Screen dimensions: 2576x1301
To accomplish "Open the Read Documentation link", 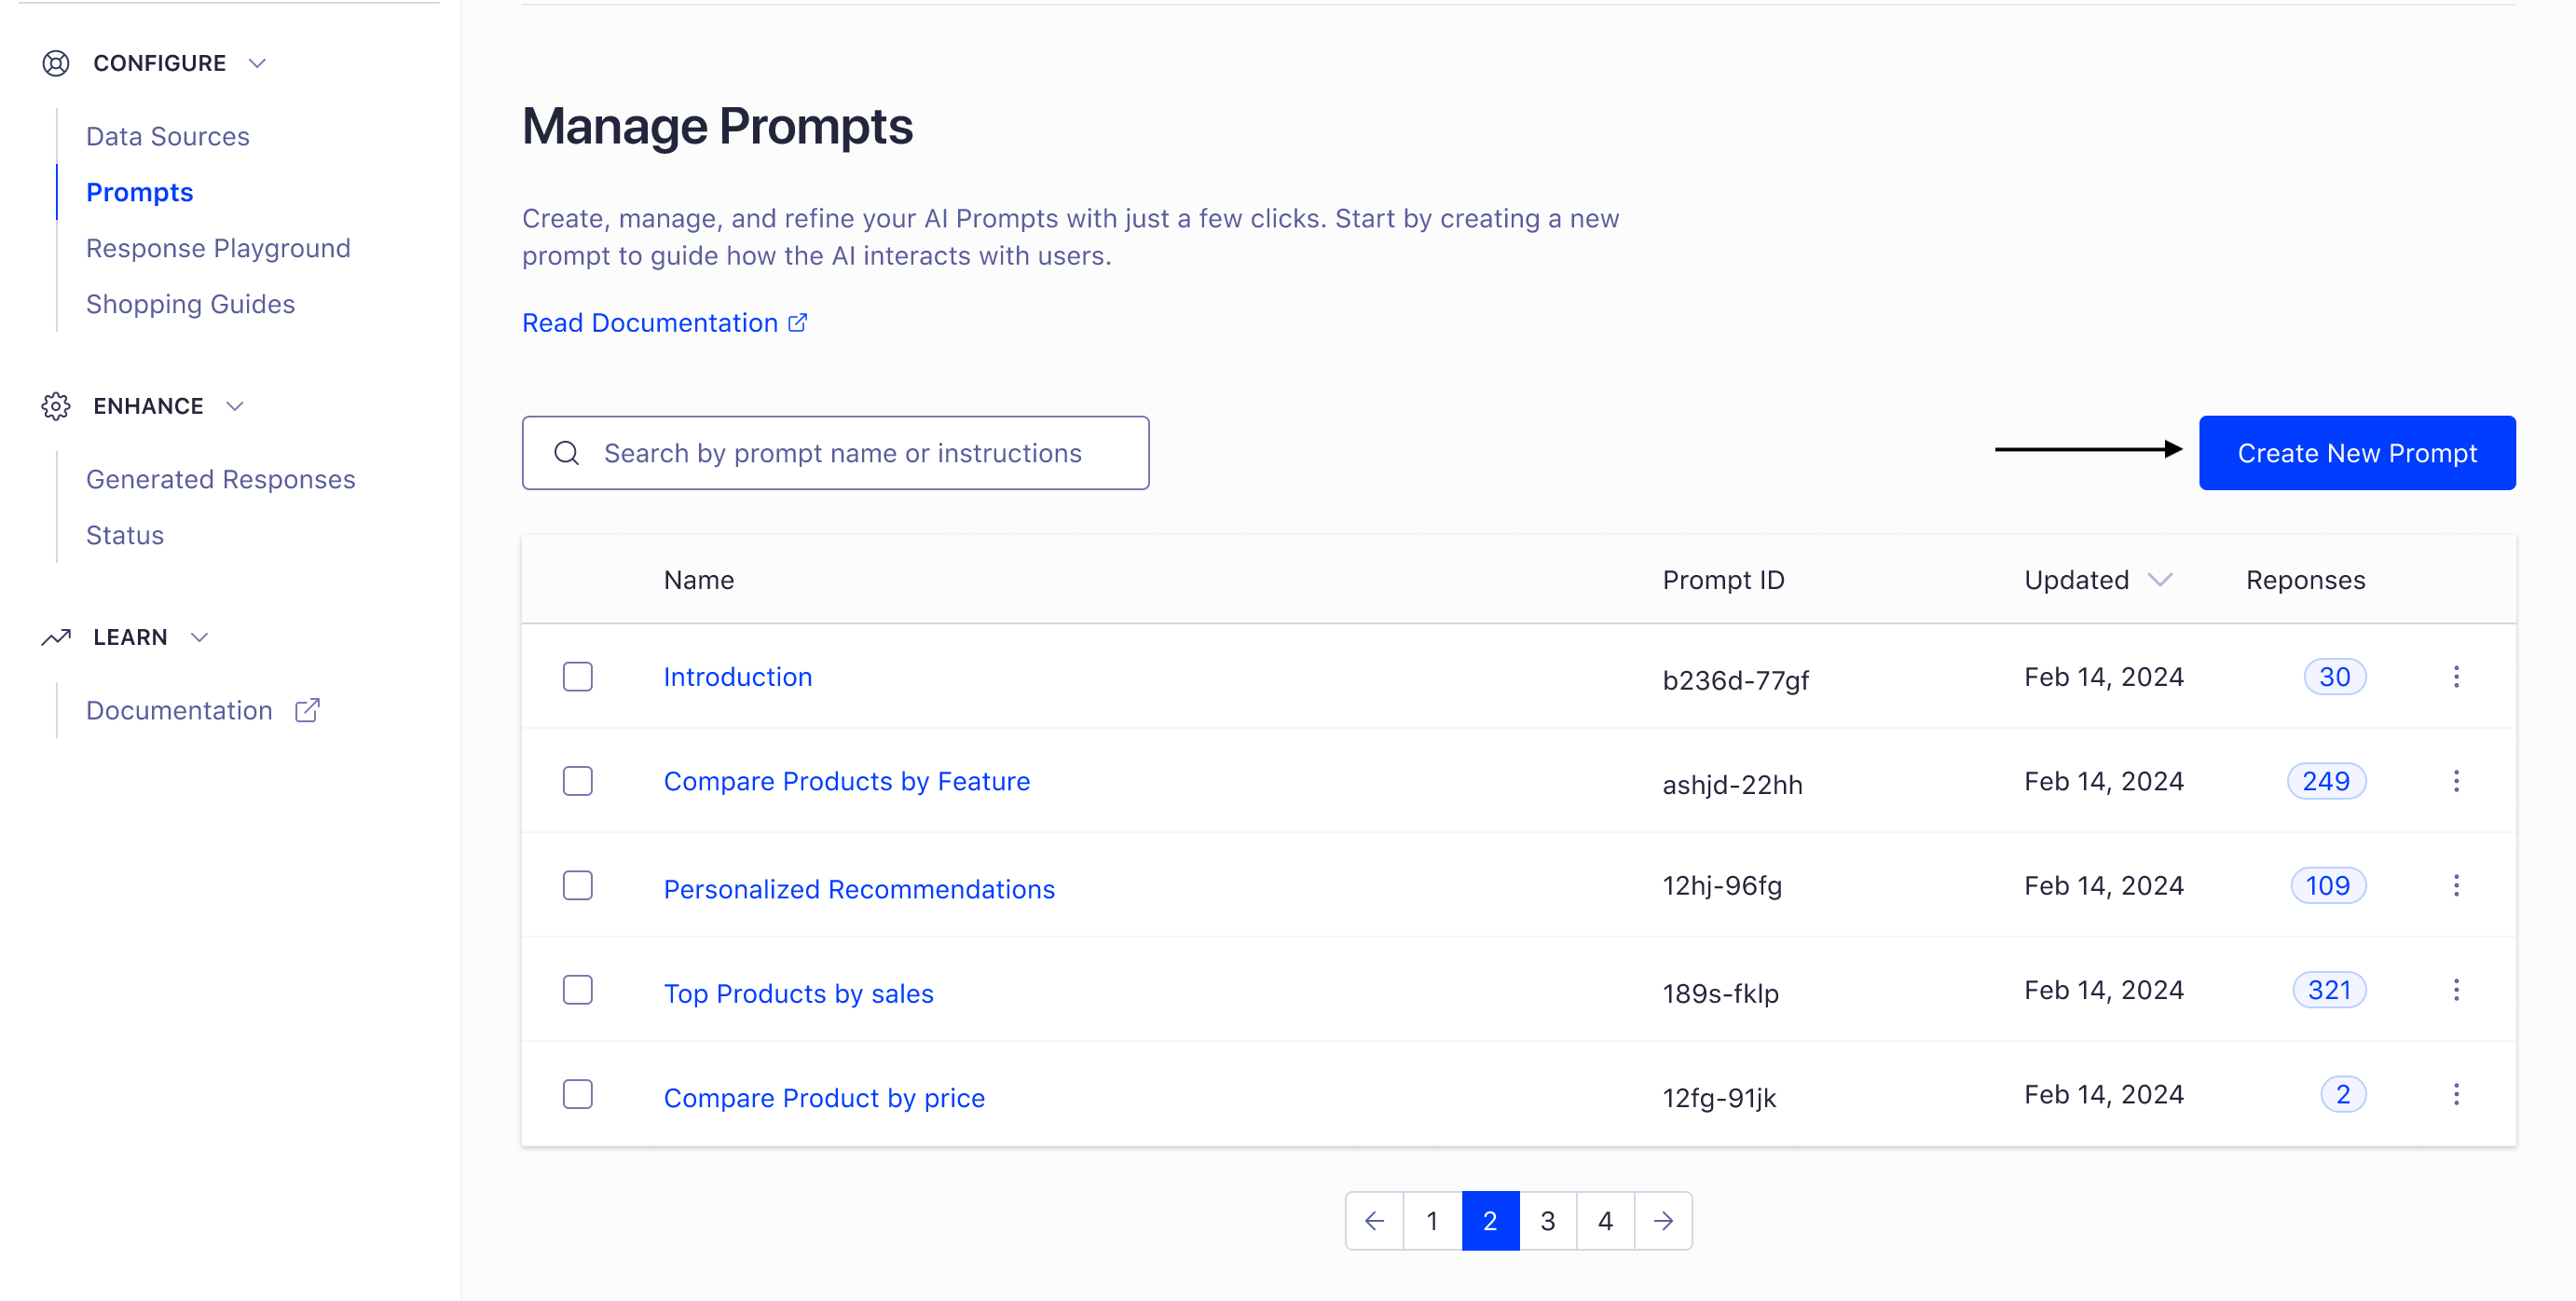I will point(648,322).
